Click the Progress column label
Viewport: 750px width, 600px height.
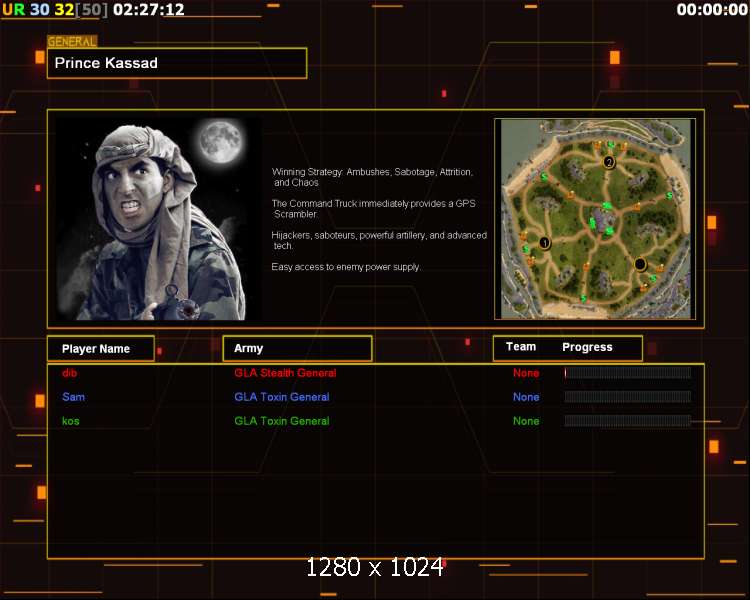[x=587, y=347]
